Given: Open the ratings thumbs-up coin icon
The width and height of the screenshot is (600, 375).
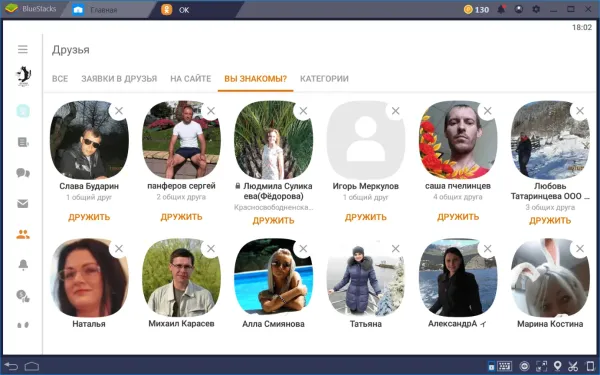Looking at the screenshot, I should tap(23, 295).
